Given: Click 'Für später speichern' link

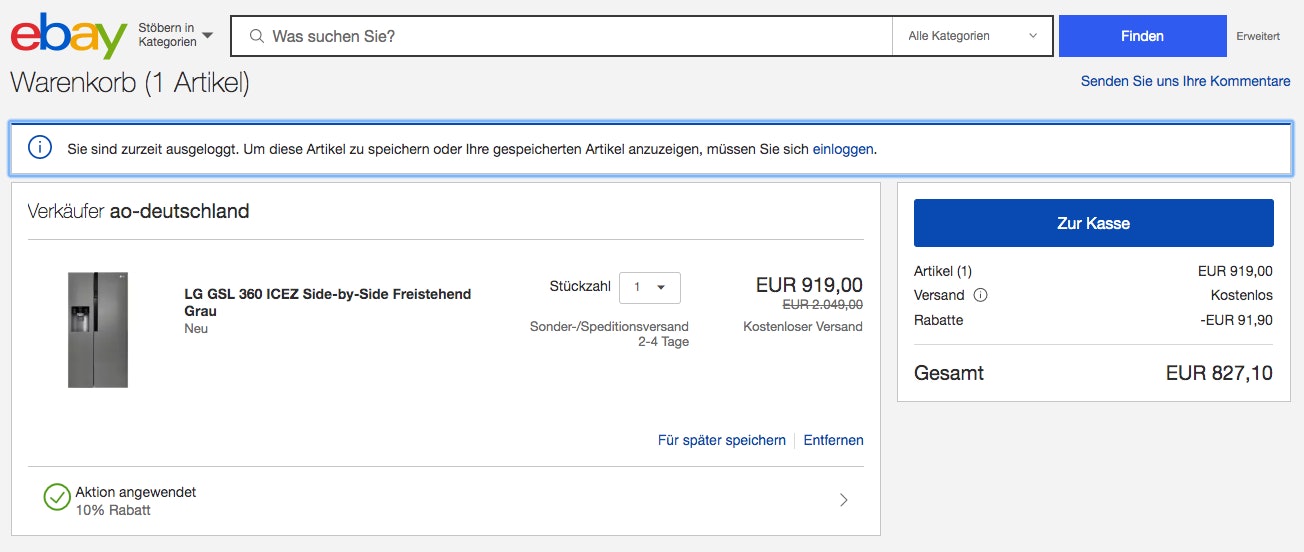Looking at the screenshot, I should click(721, 440).
